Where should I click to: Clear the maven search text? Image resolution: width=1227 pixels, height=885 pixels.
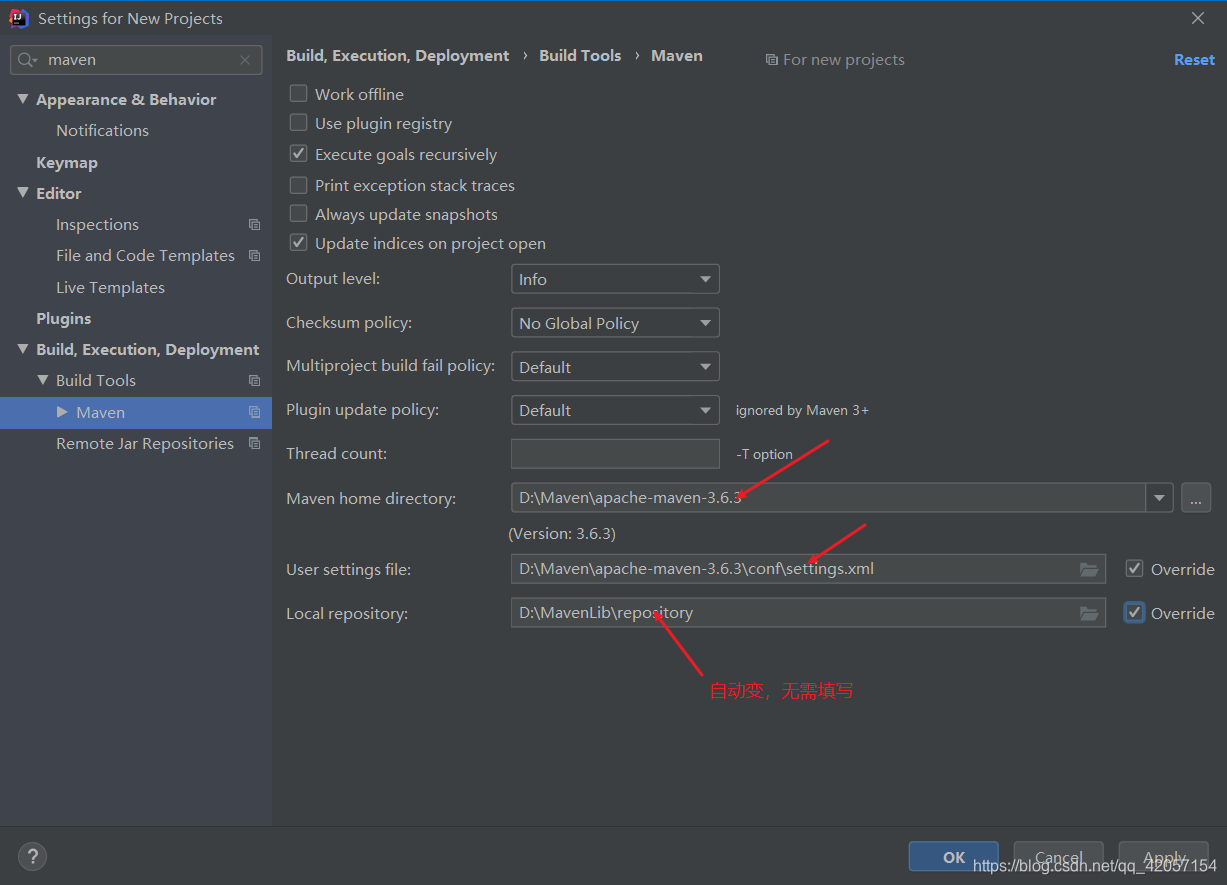pyautogui.click(x=245, y=60)
